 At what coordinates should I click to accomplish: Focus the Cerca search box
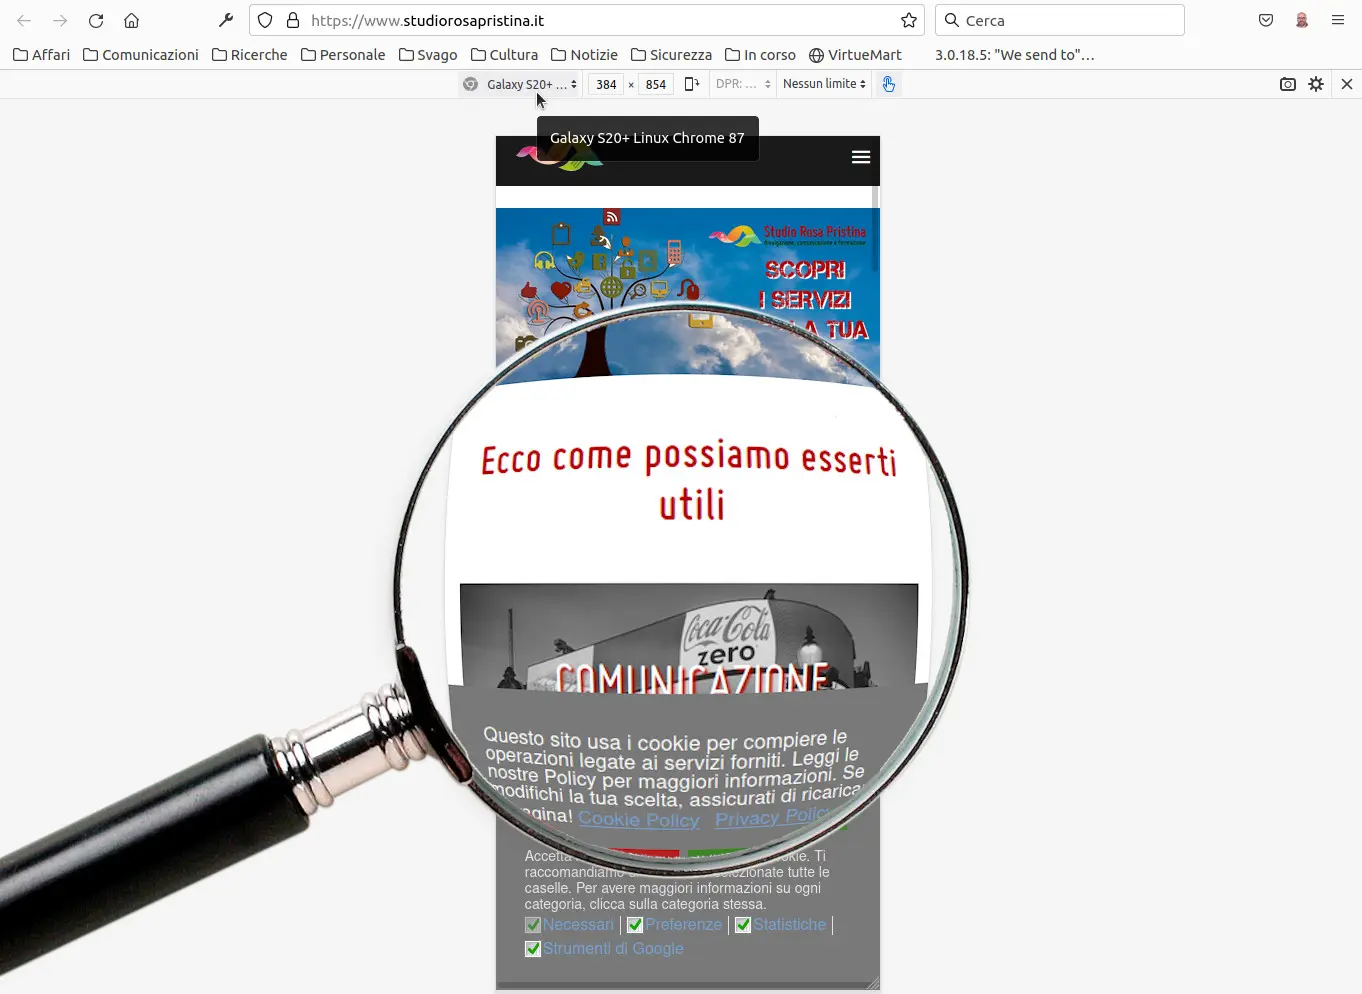pos(1060,20)
